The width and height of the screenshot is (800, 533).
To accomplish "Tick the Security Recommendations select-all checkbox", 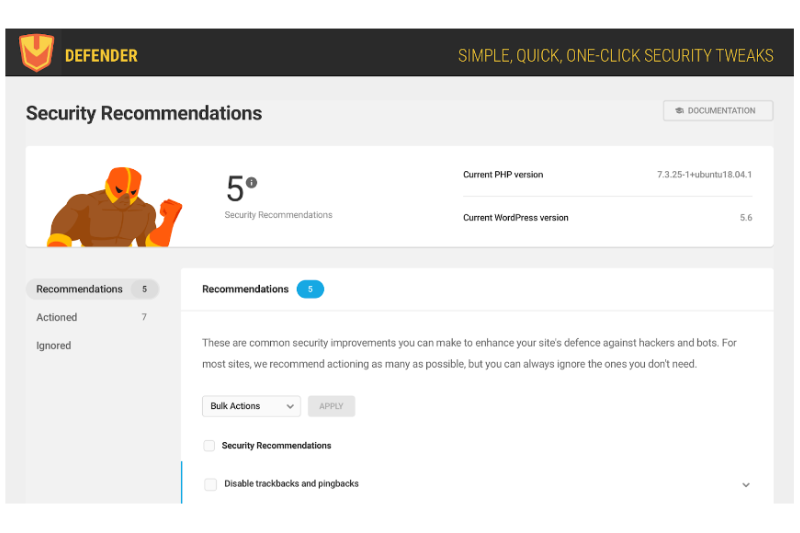I will coord(209,446).
